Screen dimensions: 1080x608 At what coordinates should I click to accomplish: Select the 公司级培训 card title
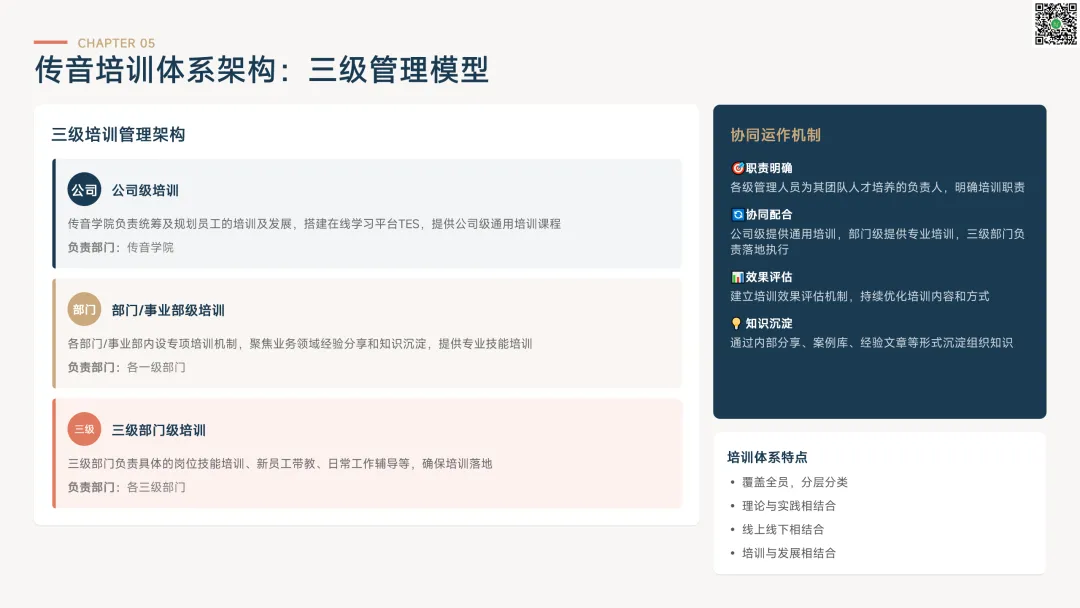pos(145,190)
